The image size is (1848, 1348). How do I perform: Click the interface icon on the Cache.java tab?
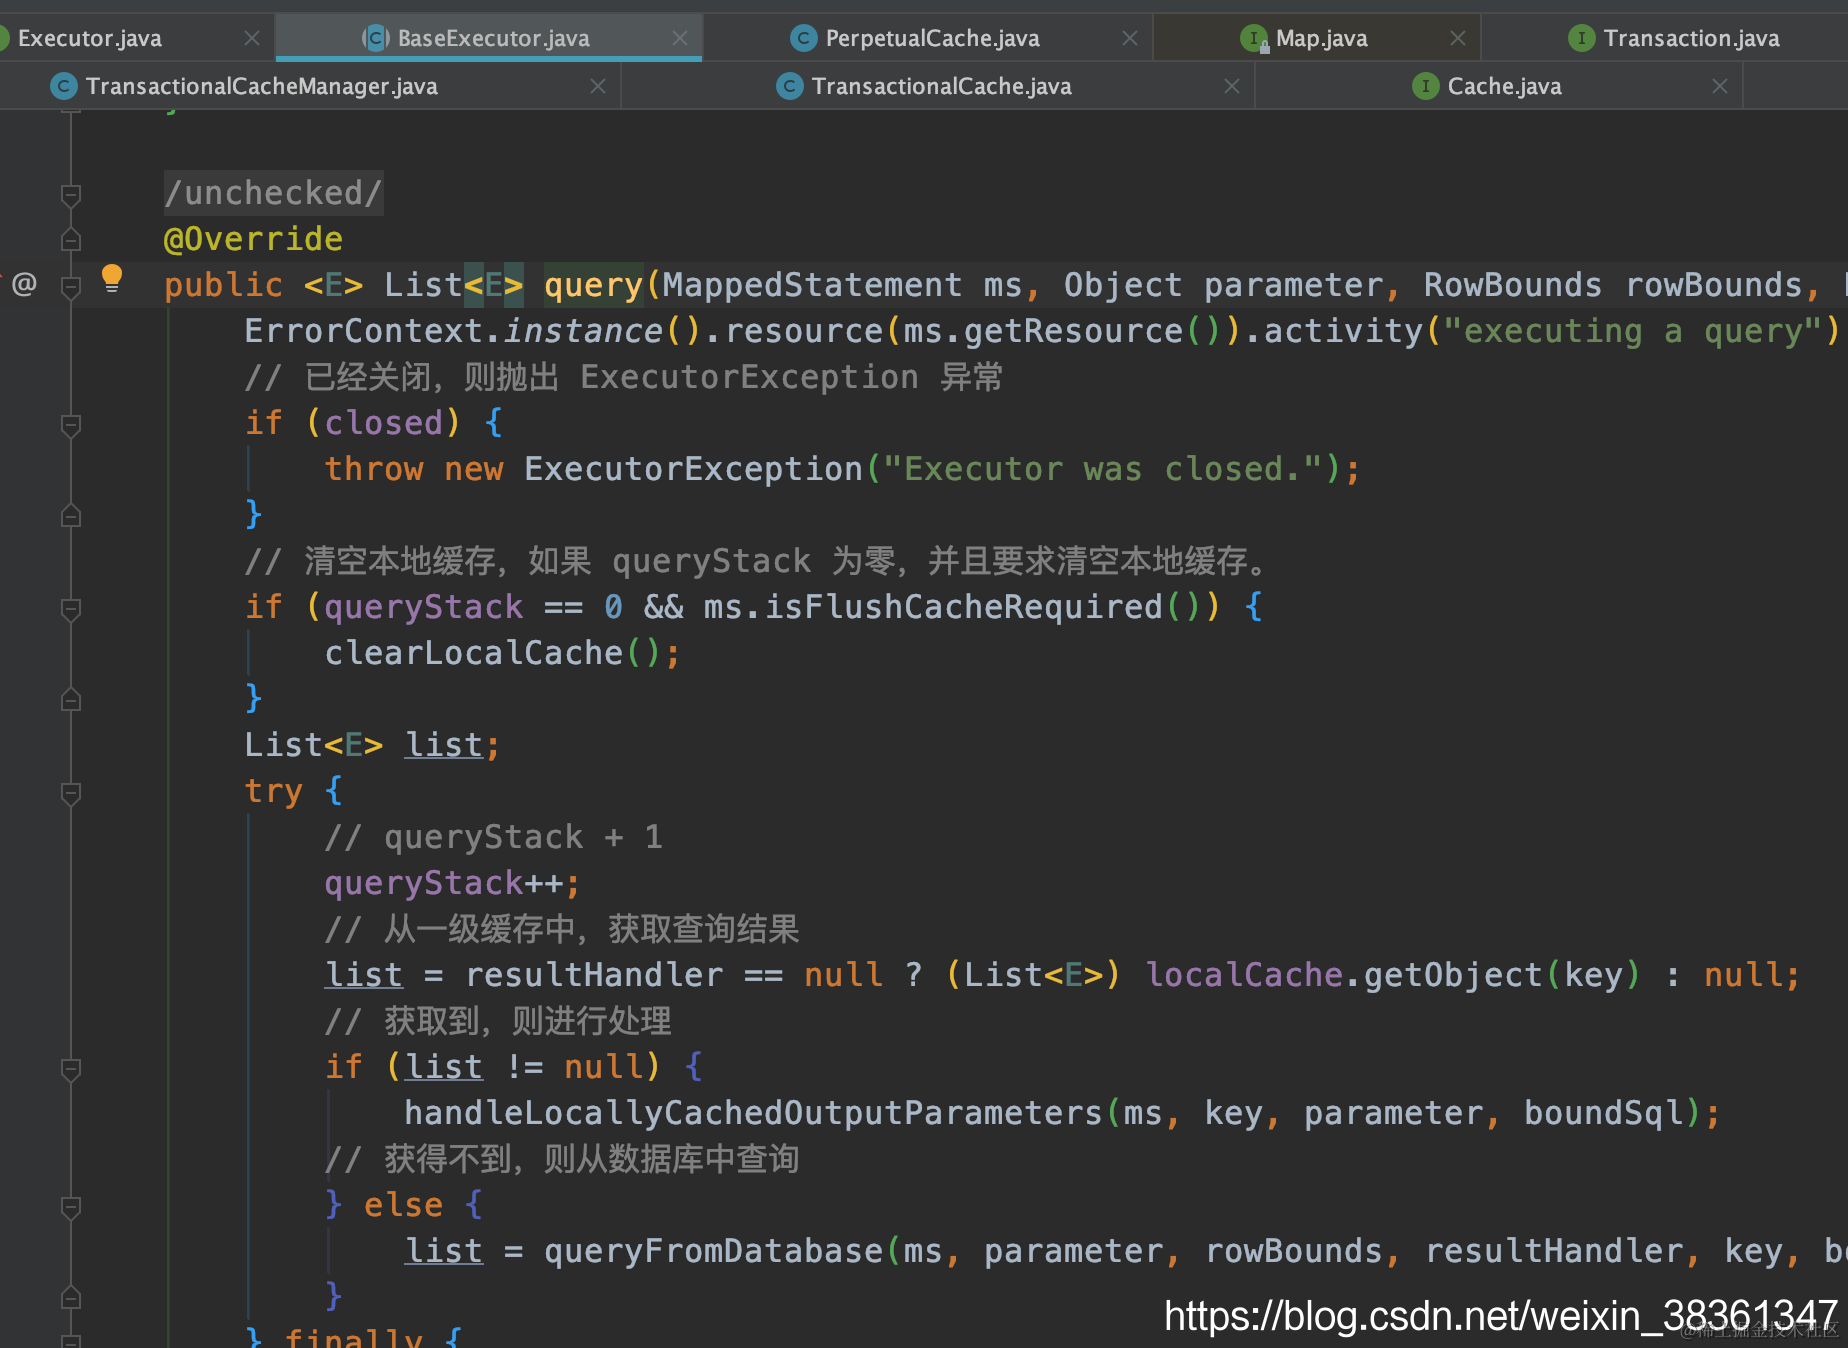tap(1425, 86)
